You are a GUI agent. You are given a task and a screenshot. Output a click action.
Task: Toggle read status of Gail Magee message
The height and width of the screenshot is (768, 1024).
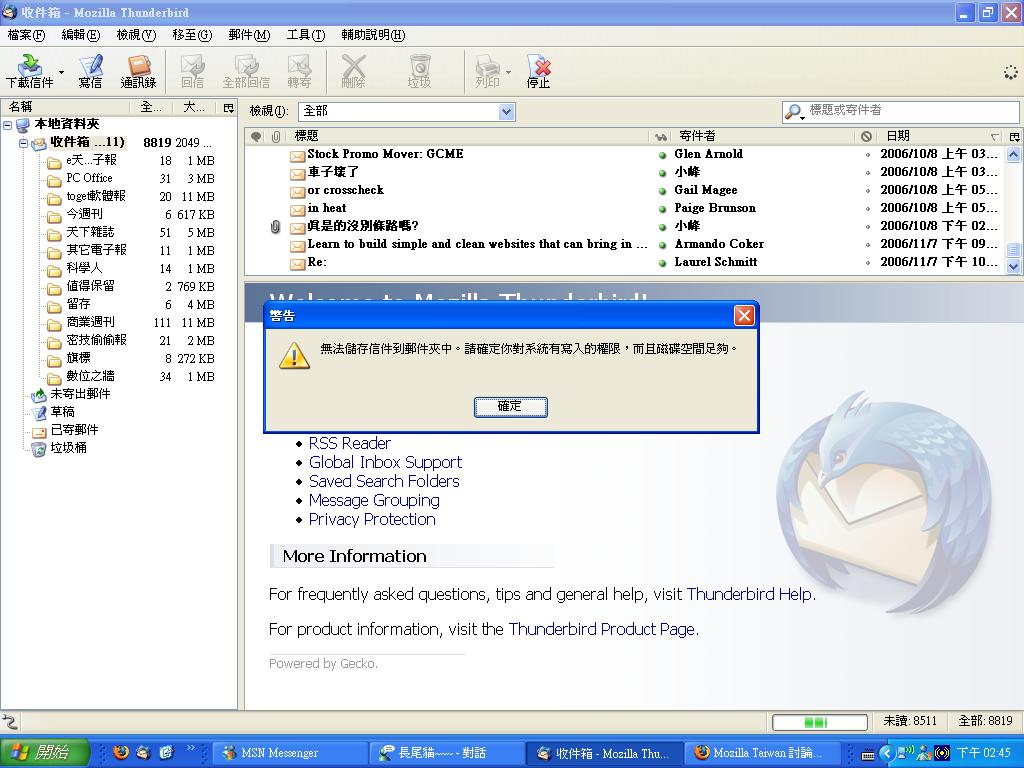(662, 191)
